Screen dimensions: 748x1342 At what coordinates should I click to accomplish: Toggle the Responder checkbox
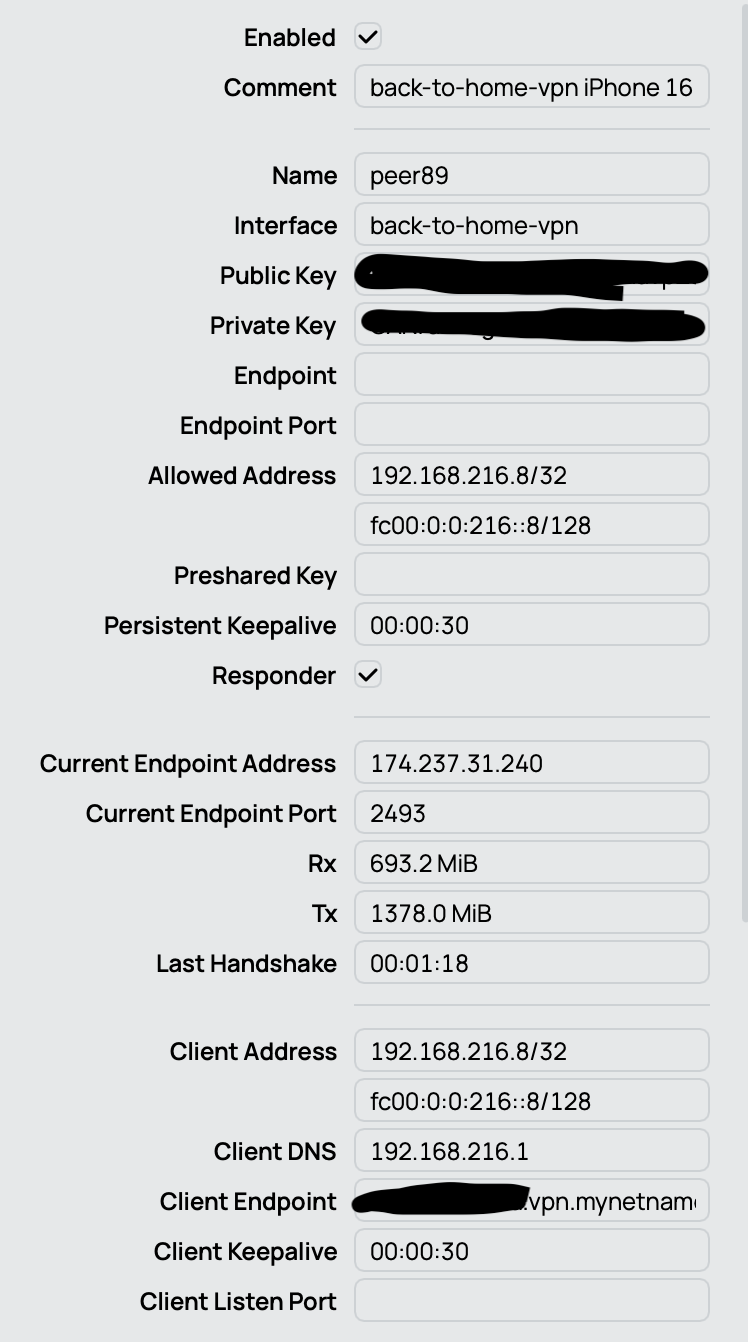[x=368, y=676]
